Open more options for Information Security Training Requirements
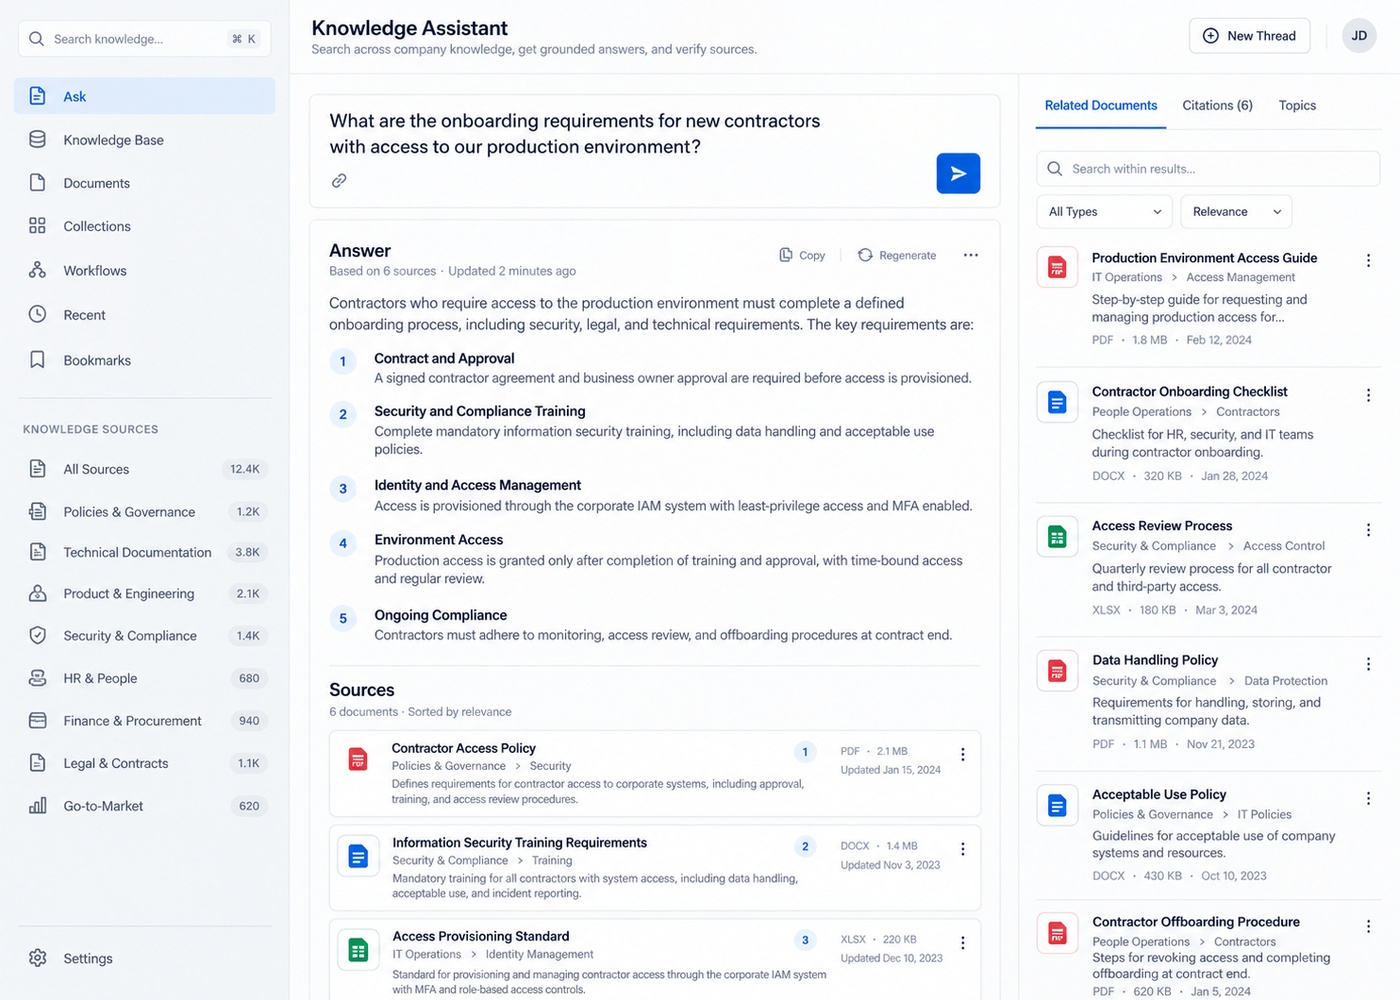Screen dimensions: 1400x1000 962,848
